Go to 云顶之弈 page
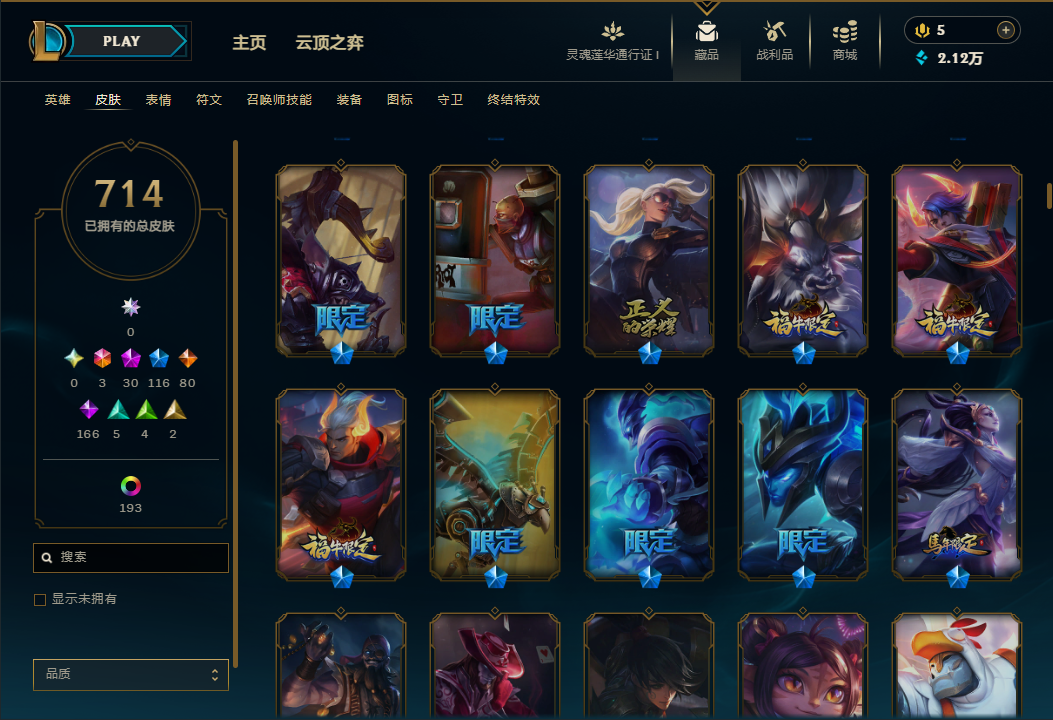 pyautogui.click(x=330, y=42)
